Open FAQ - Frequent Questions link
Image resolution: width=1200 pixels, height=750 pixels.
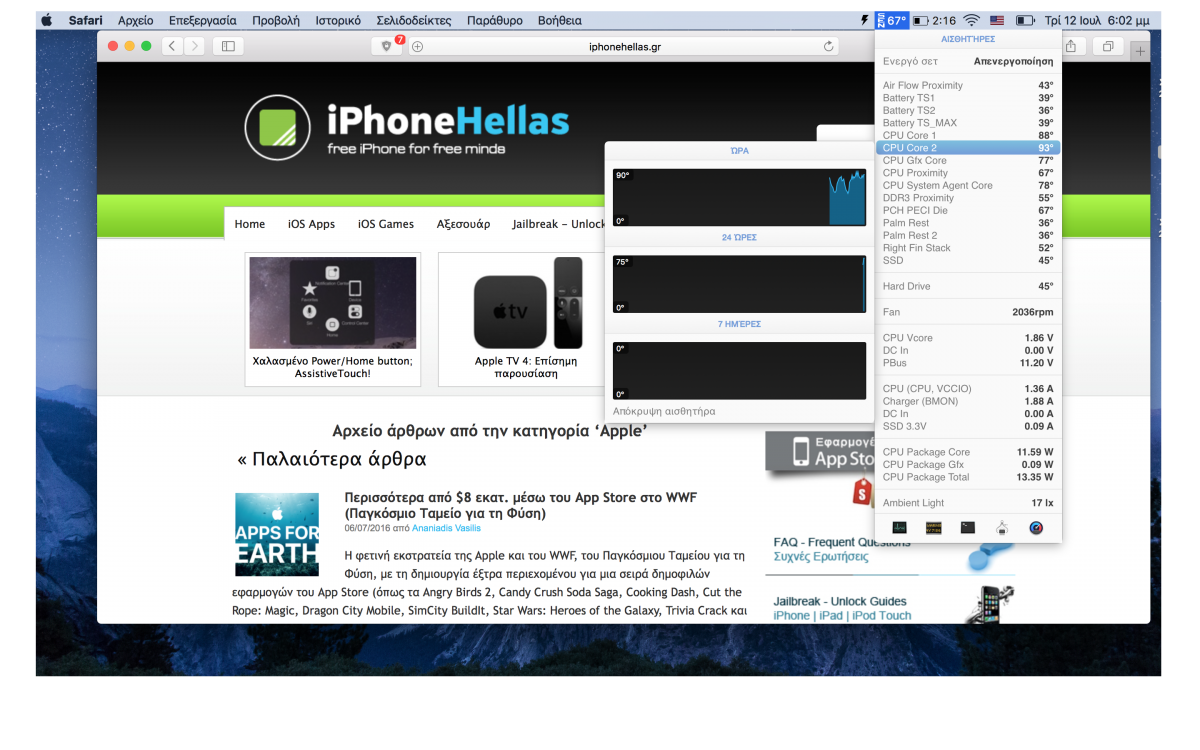click(x=842, y=542)
